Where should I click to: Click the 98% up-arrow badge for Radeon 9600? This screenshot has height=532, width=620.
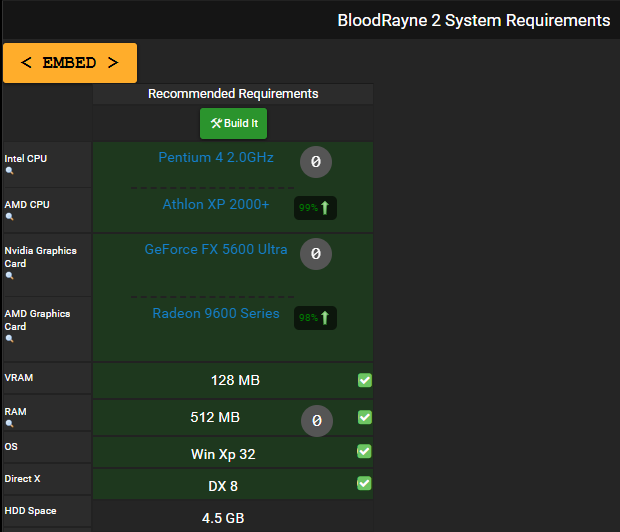pyautogui.click(x=315, y=318)
